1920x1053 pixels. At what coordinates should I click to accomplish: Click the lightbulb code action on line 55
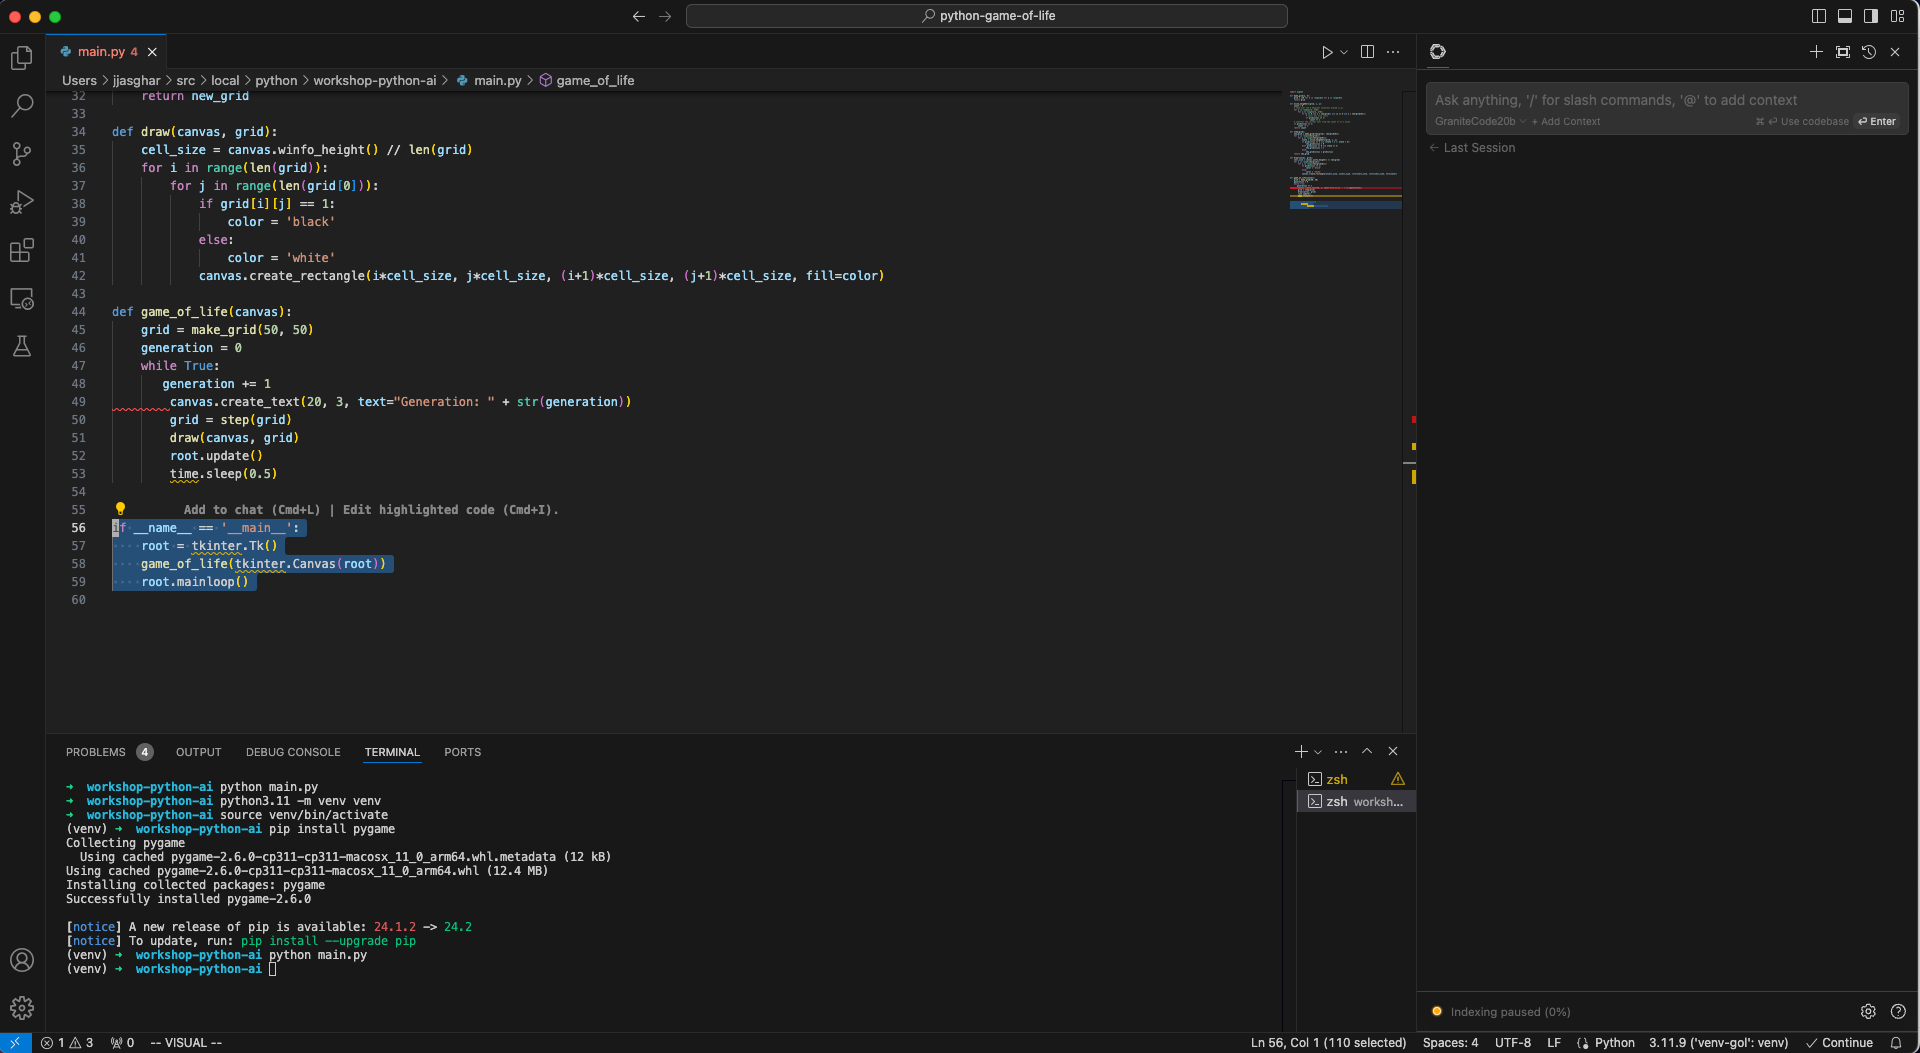click(120, 509)
